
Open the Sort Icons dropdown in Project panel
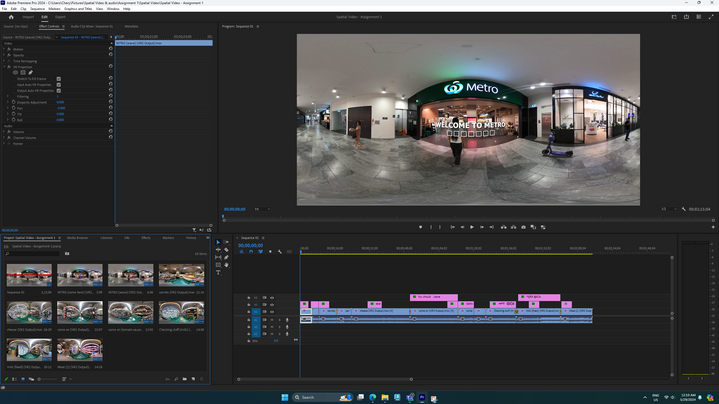[x=65, y=379]
